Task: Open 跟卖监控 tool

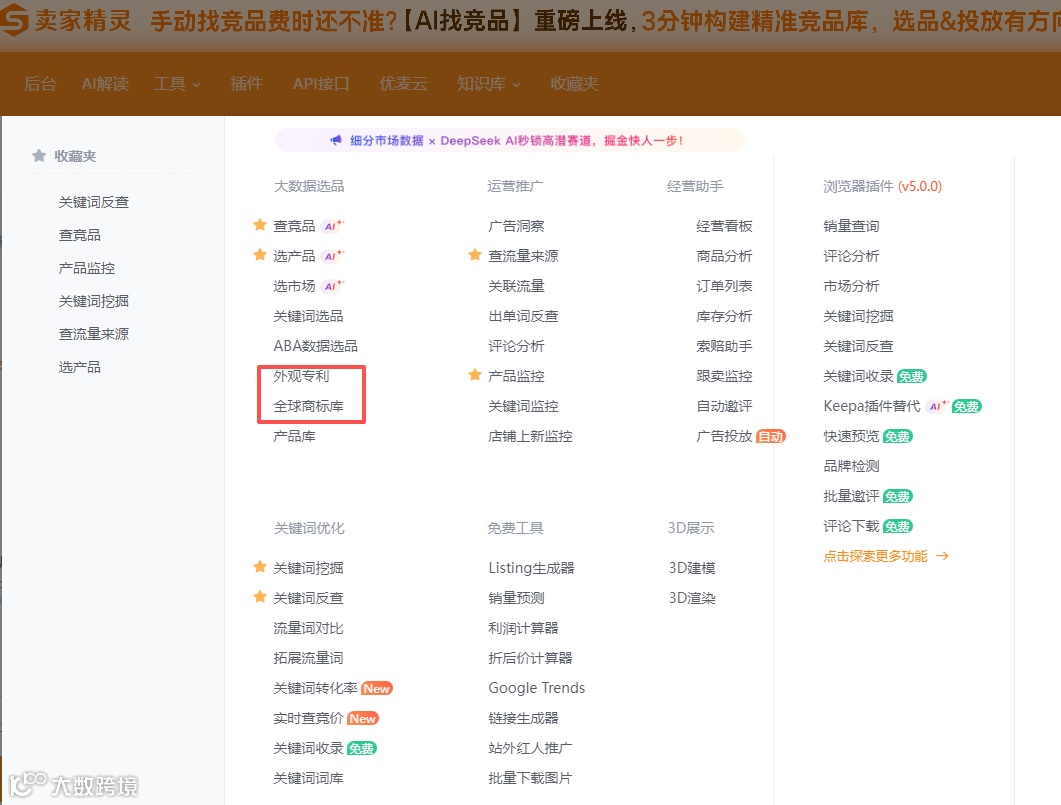Action: pyautogui.click(x=724, y=376)
